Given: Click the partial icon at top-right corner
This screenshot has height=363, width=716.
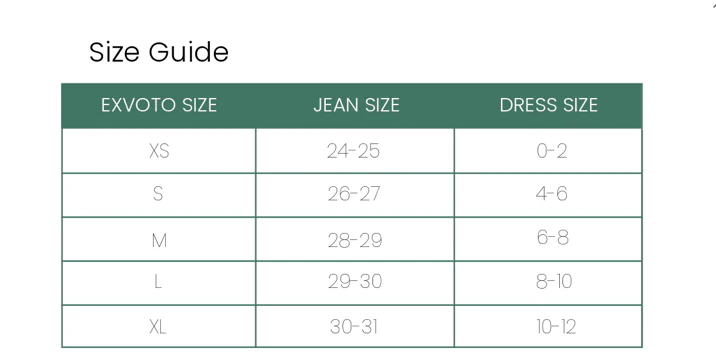Looking at the screenshot, I should click(714, 5).
